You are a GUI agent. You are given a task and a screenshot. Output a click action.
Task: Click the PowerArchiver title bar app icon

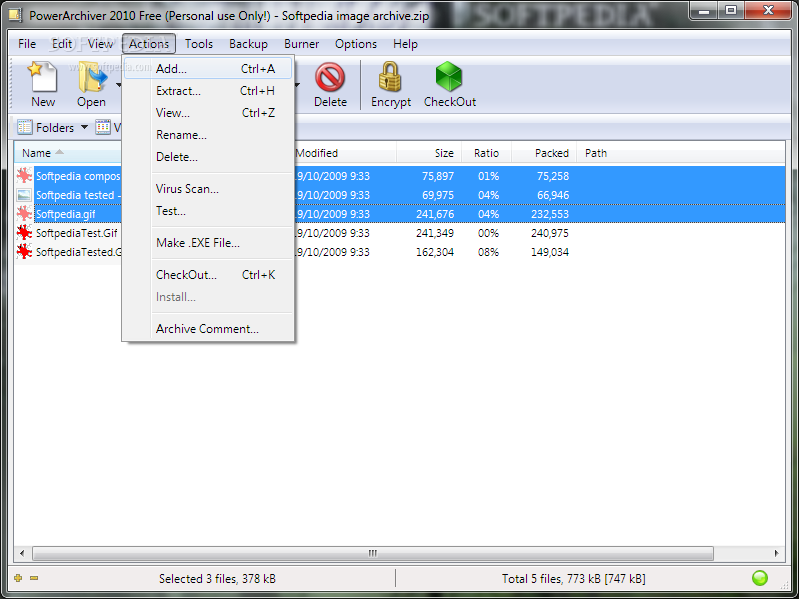tap(15, 15)
